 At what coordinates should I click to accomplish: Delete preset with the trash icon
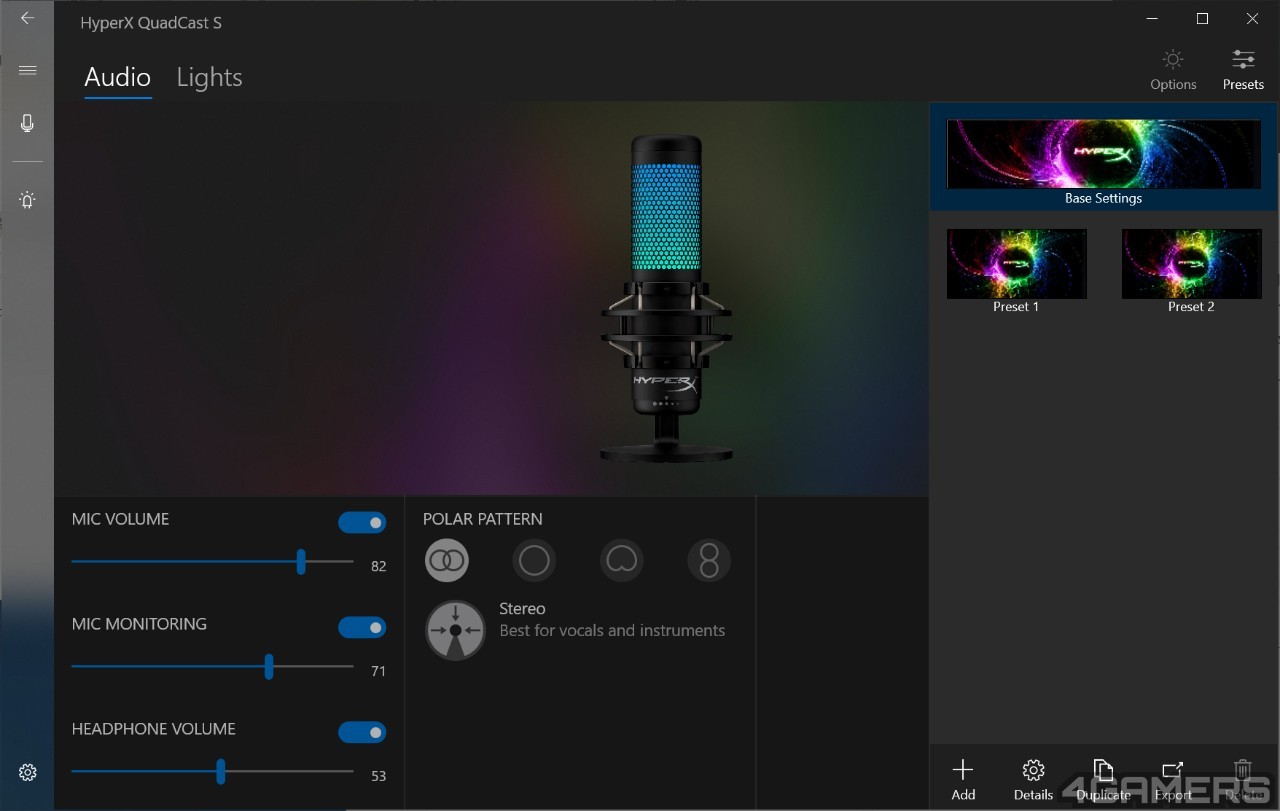tap(1243, 779)
